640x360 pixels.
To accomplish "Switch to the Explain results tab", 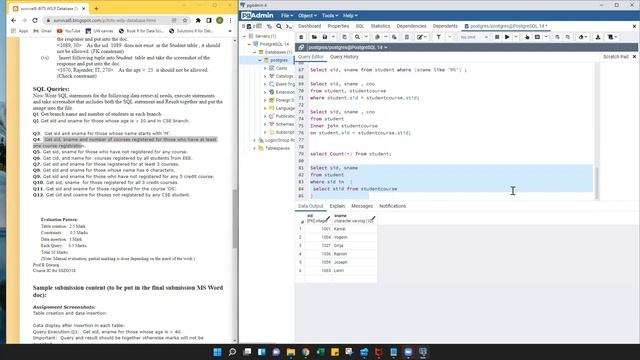I will click(x=337, y=206).
